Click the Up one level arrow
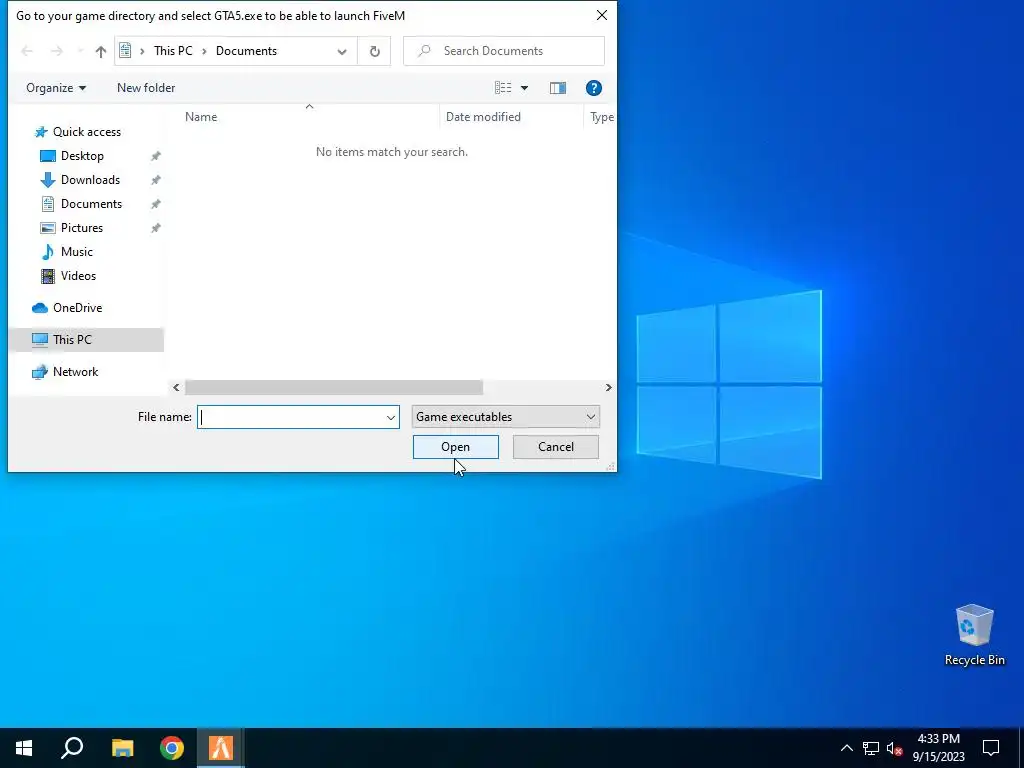Screen dimensions: 1024x768 click(101, 51)
